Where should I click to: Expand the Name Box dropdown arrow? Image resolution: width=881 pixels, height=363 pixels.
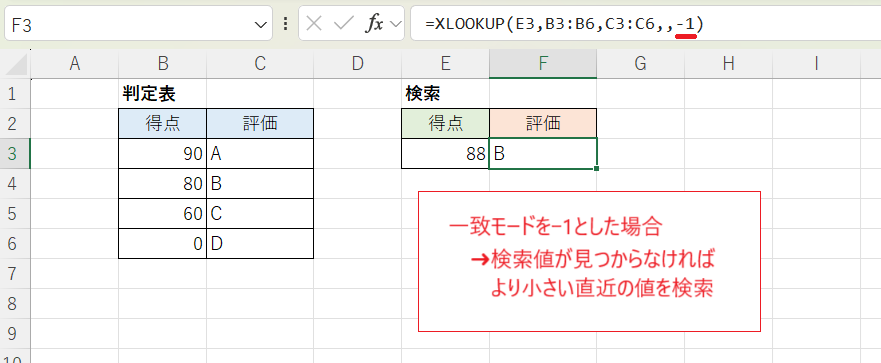coord(260,25)
